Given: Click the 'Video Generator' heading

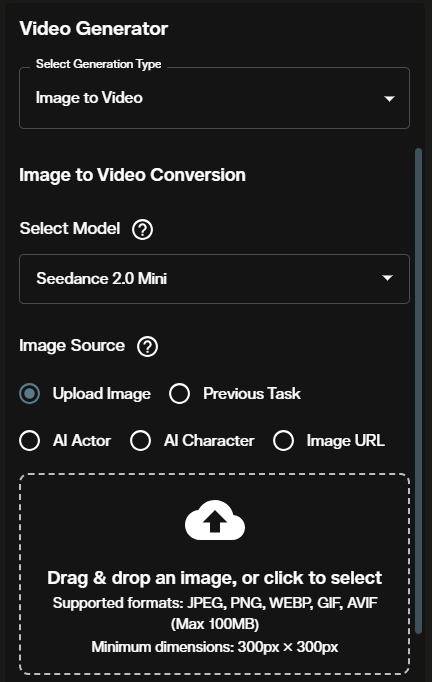Looking at the screenshot, I should [x=94, y=29].
